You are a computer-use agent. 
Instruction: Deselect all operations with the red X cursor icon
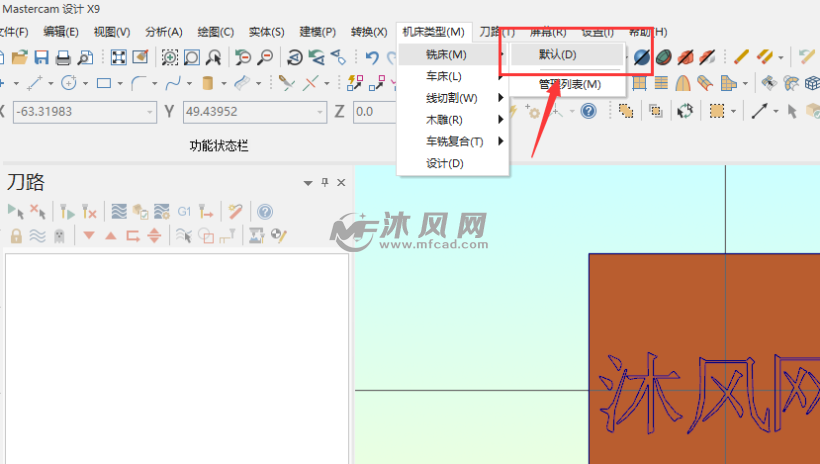[38, 212]
